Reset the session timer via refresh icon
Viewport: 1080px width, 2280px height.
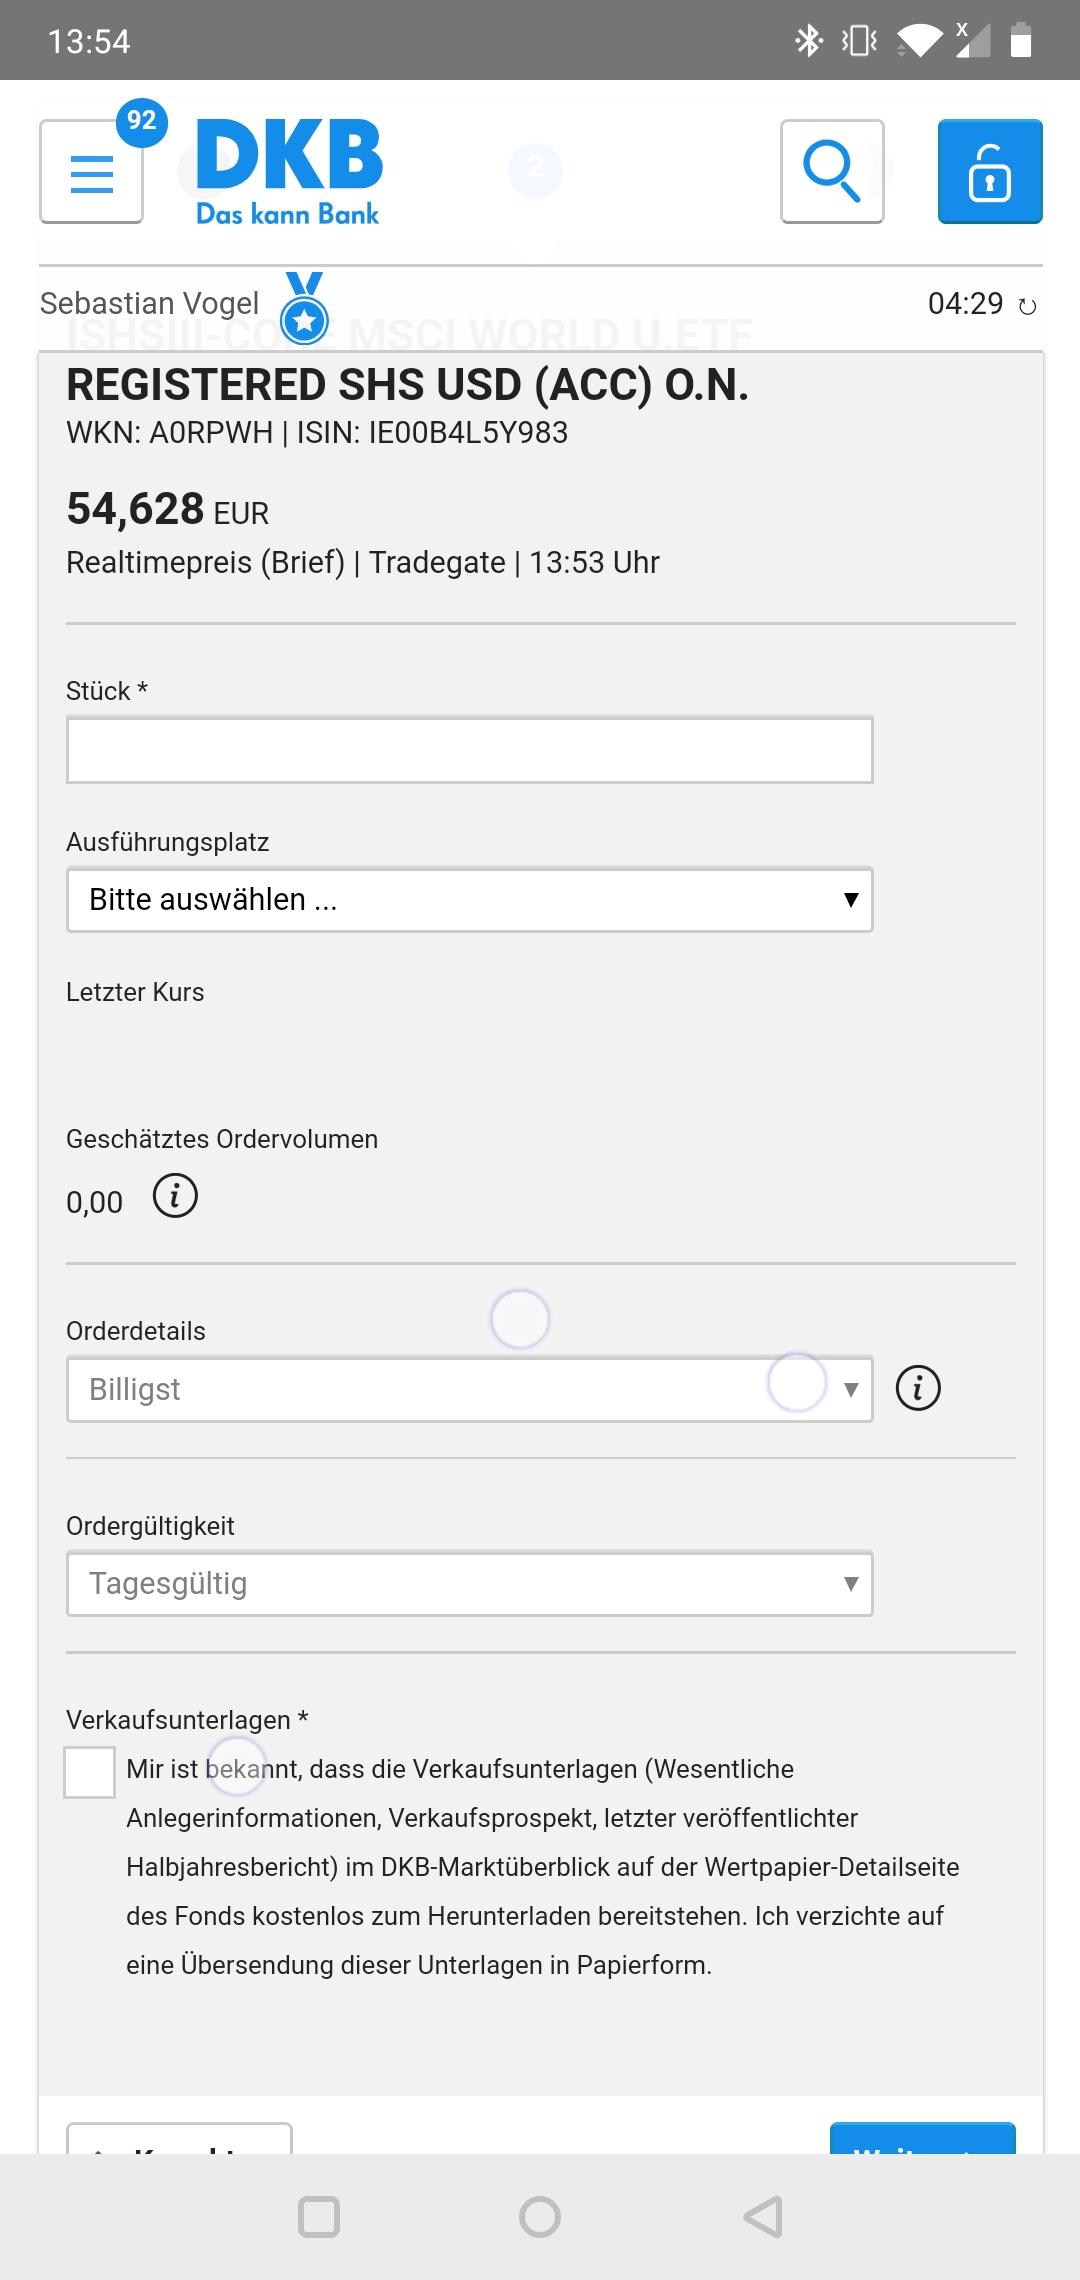coord(1027,306)
